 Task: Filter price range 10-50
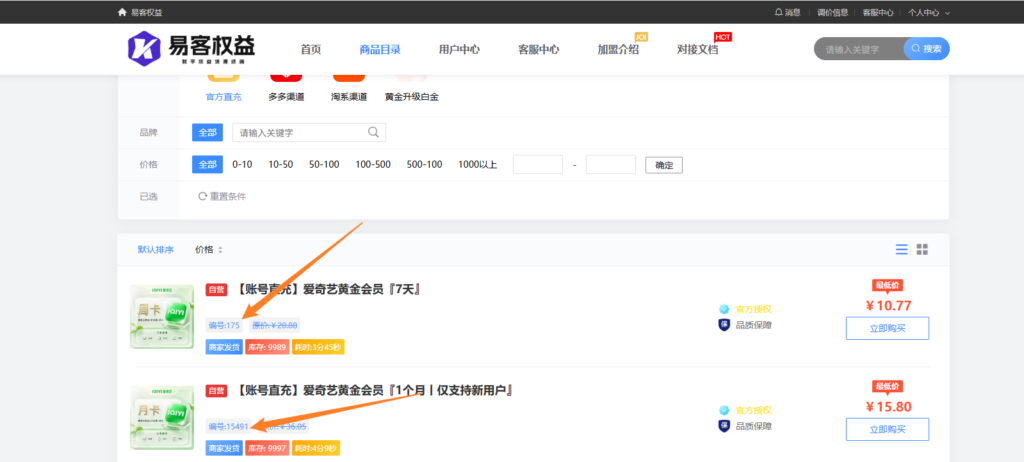click(281, 165)
